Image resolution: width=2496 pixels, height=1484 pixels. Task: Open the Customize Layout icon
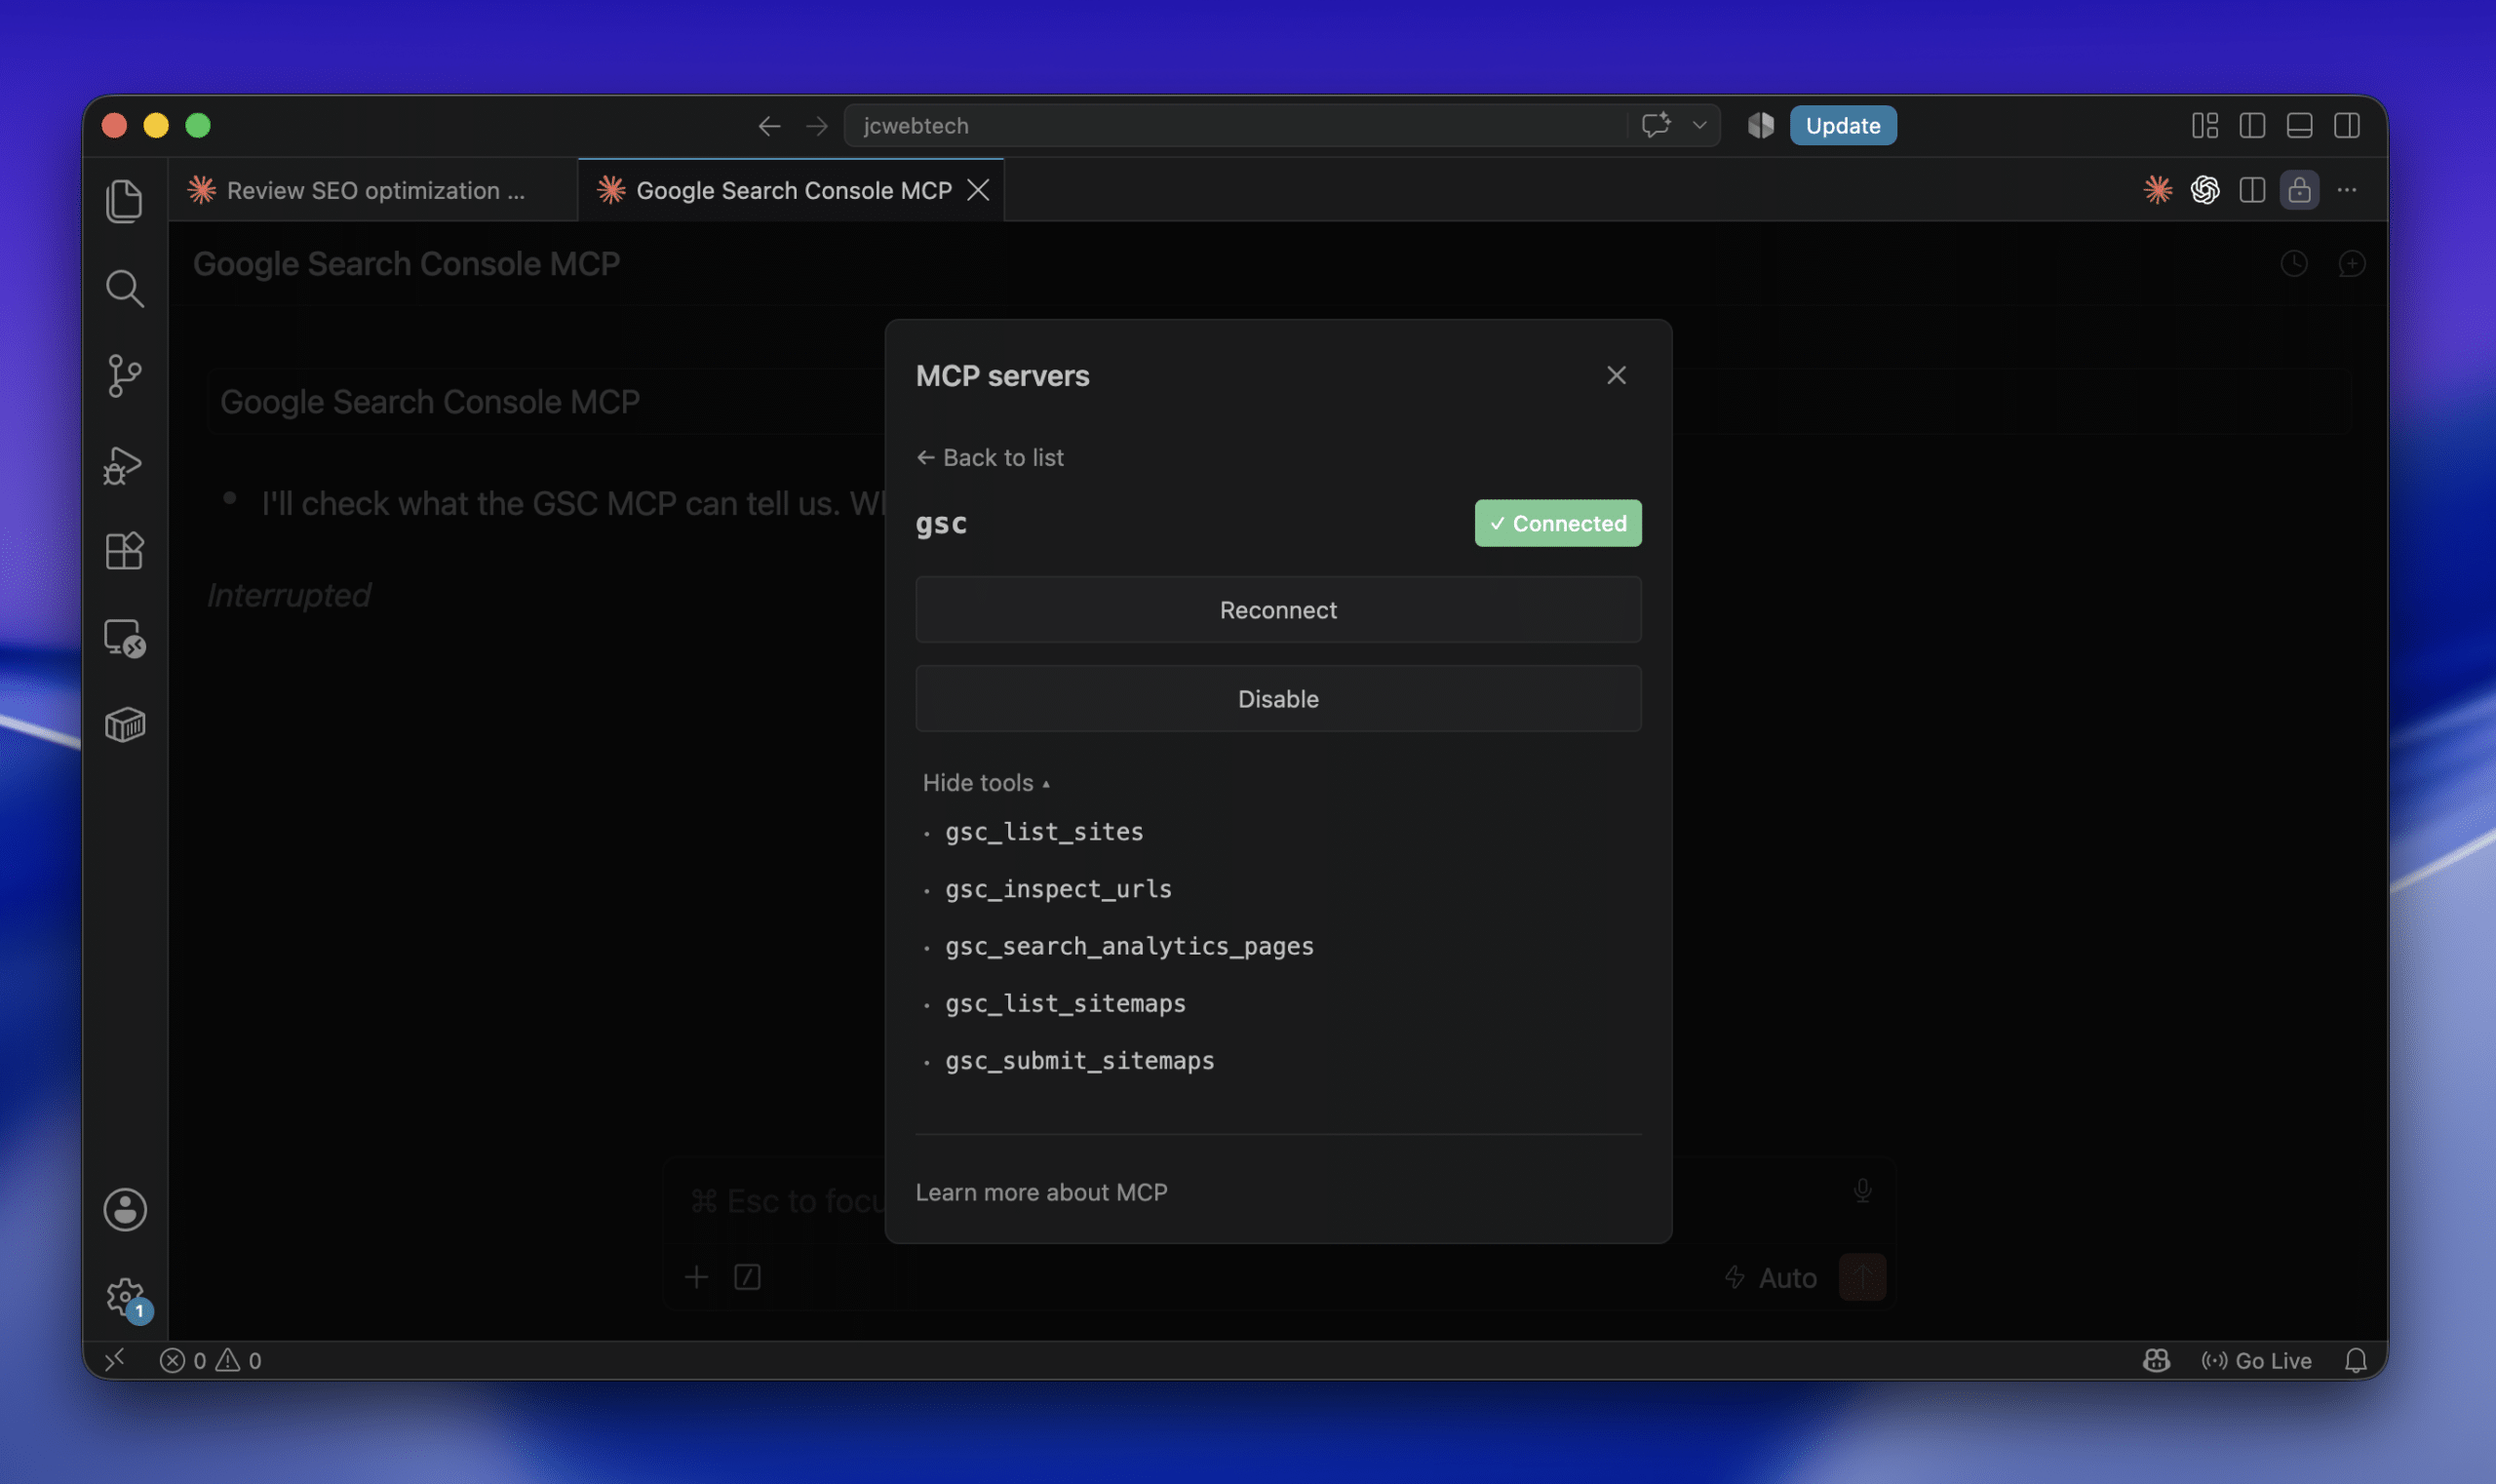[2205, 125]
